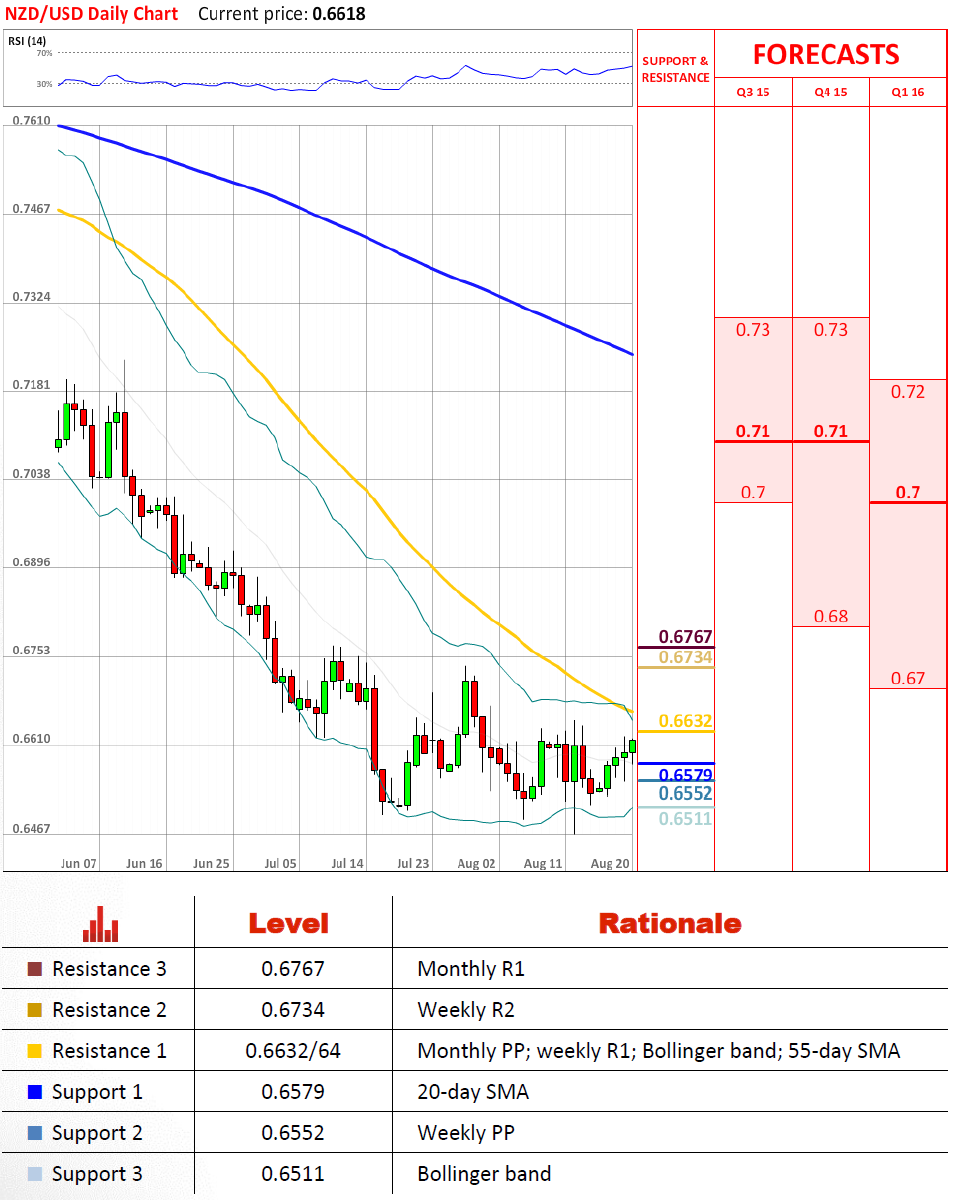The image size is (963, 1200).
Task: Click the bold 0.71 forecast in Q4 15
Action: click(831, 431)
